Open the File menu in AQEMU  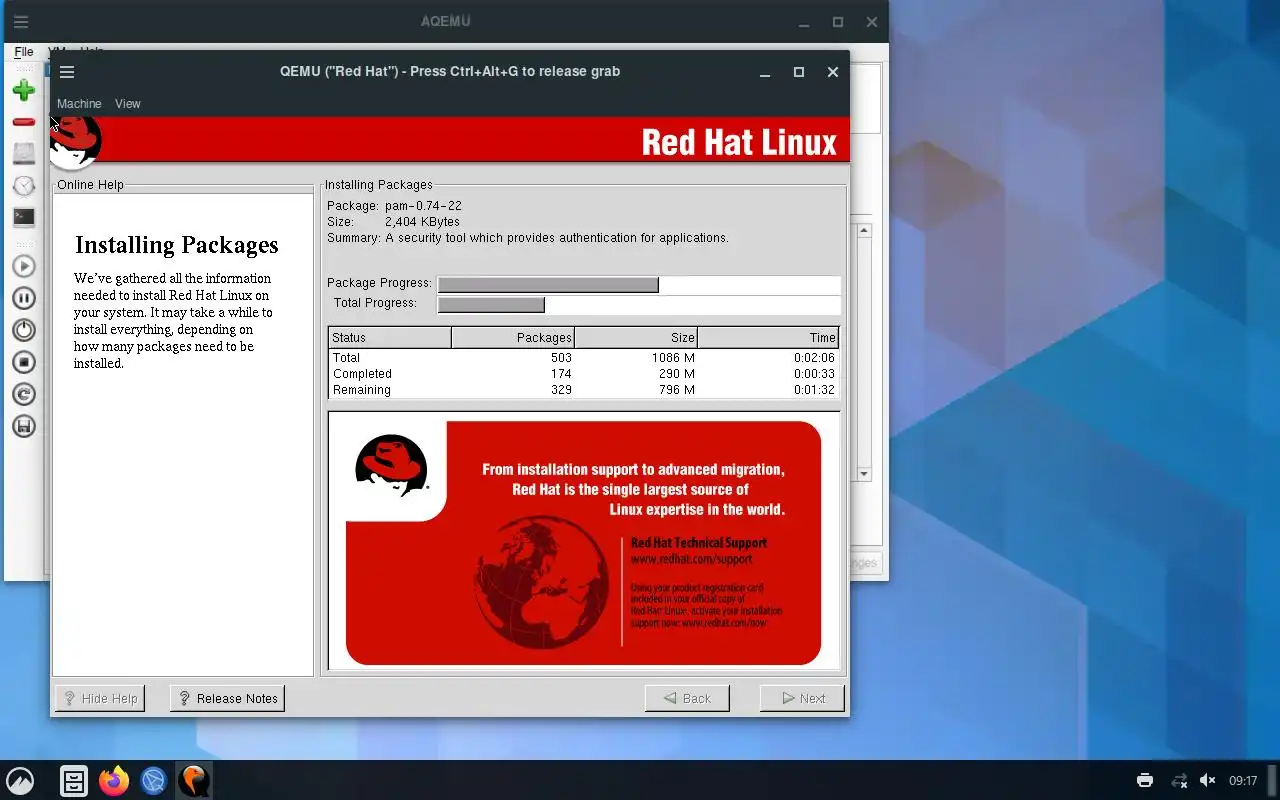pyautogui.click(x=24, y=51)
